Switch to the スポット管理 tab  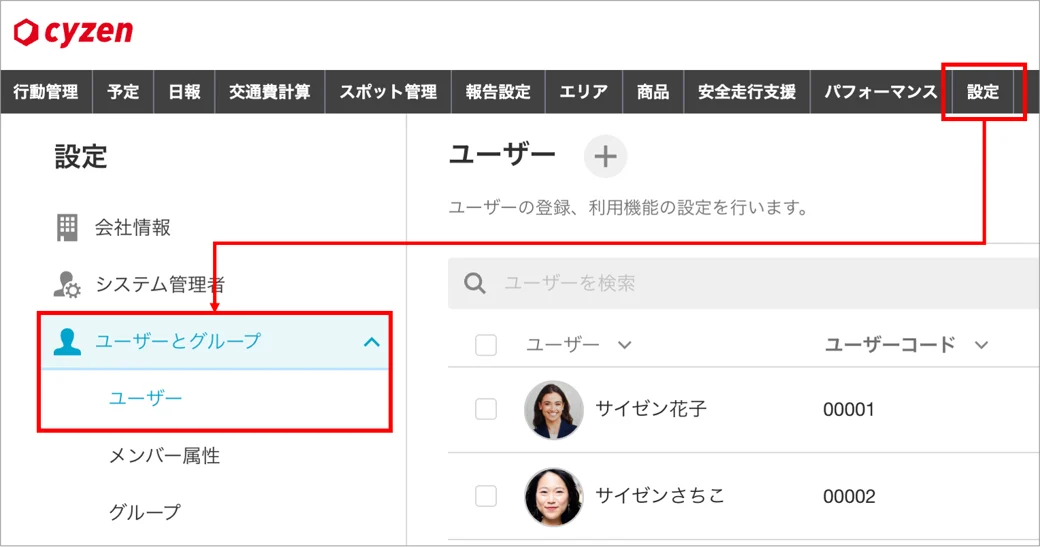pos(388,91)
